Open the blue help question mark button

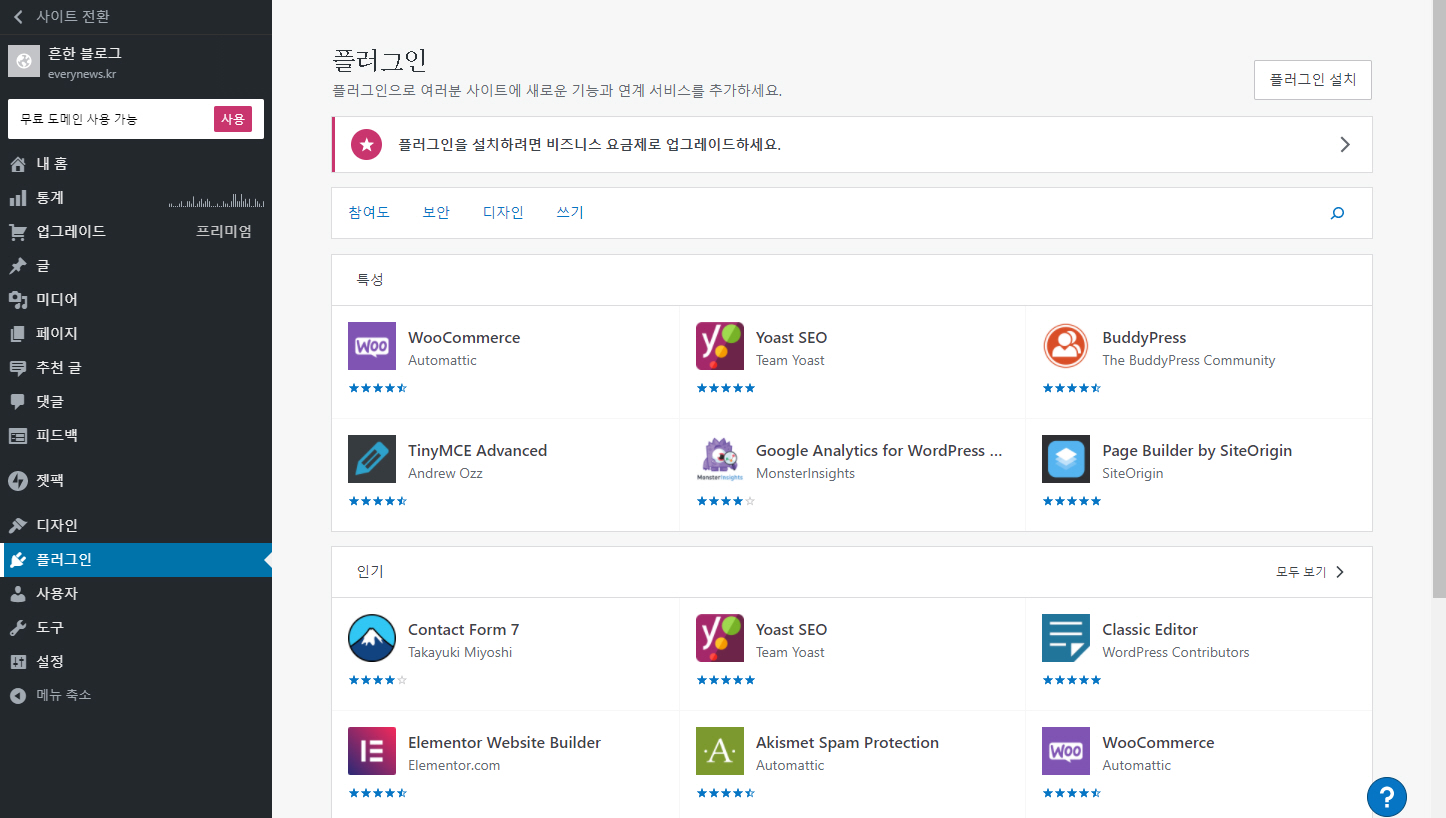1387,797
